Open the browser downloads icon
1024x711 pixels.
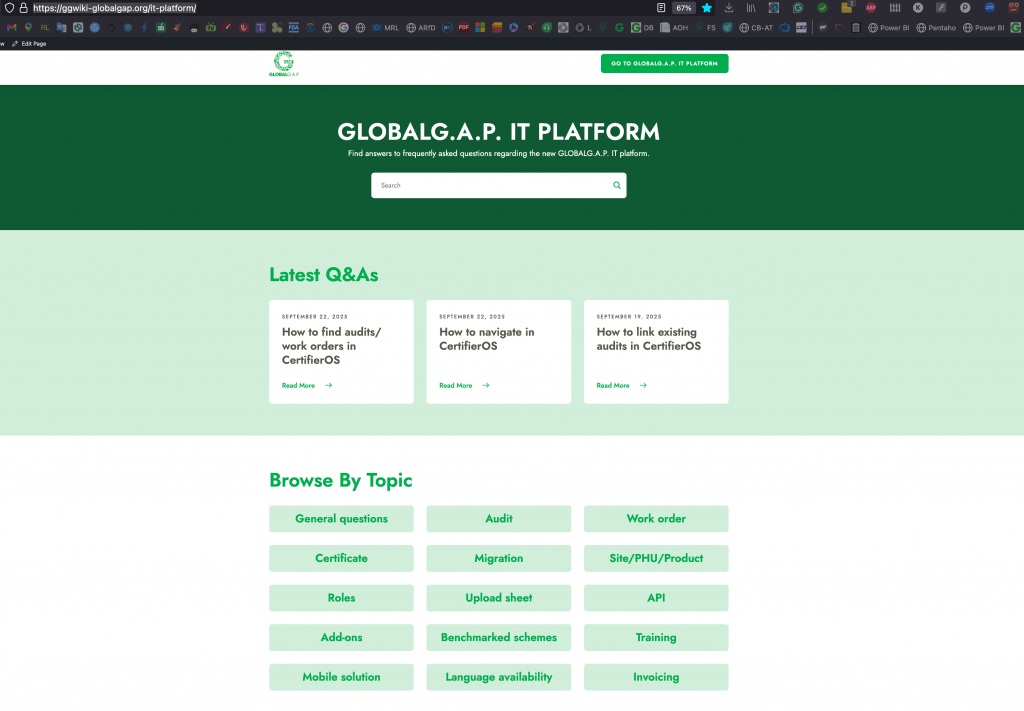click(729, 8)
